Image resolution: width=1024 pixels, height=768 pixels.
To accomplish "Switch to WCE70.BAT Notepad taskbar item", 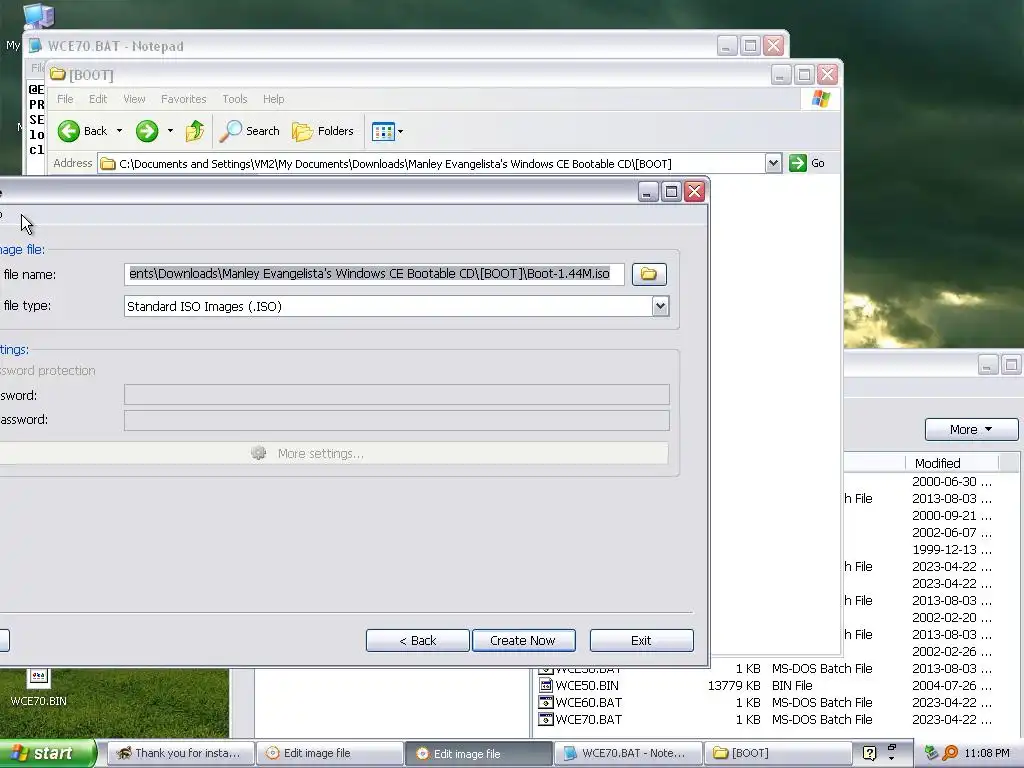I will pyautogui.click(x=628, y=754).
